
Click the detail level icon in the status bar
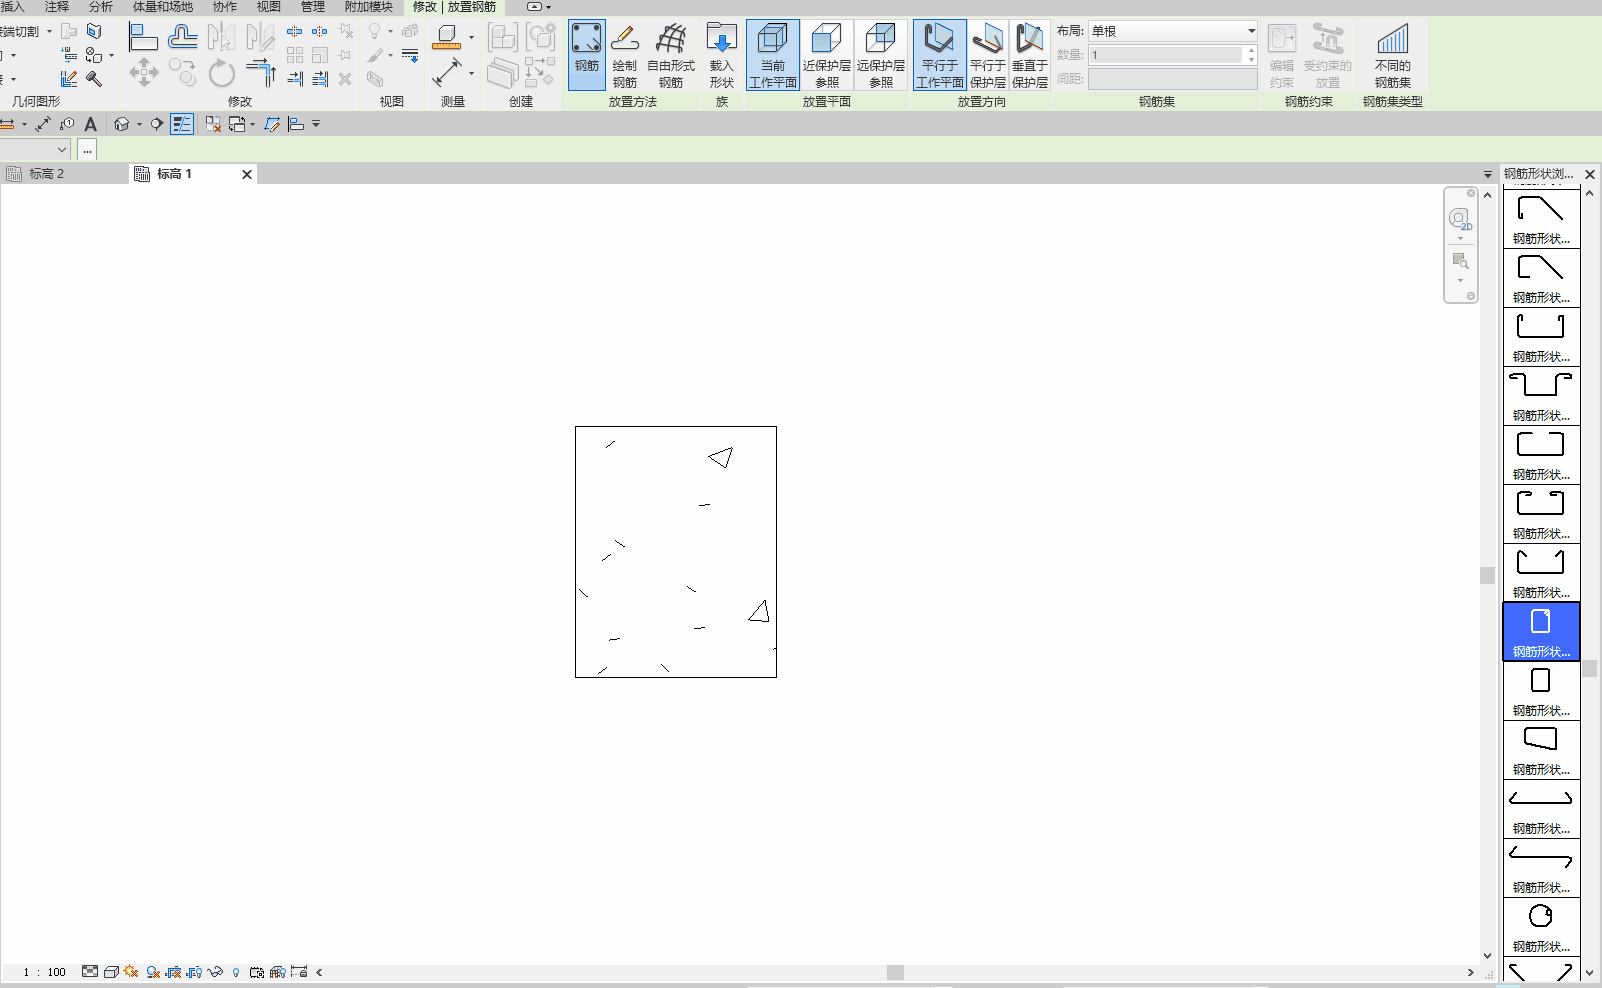(90, 972)
